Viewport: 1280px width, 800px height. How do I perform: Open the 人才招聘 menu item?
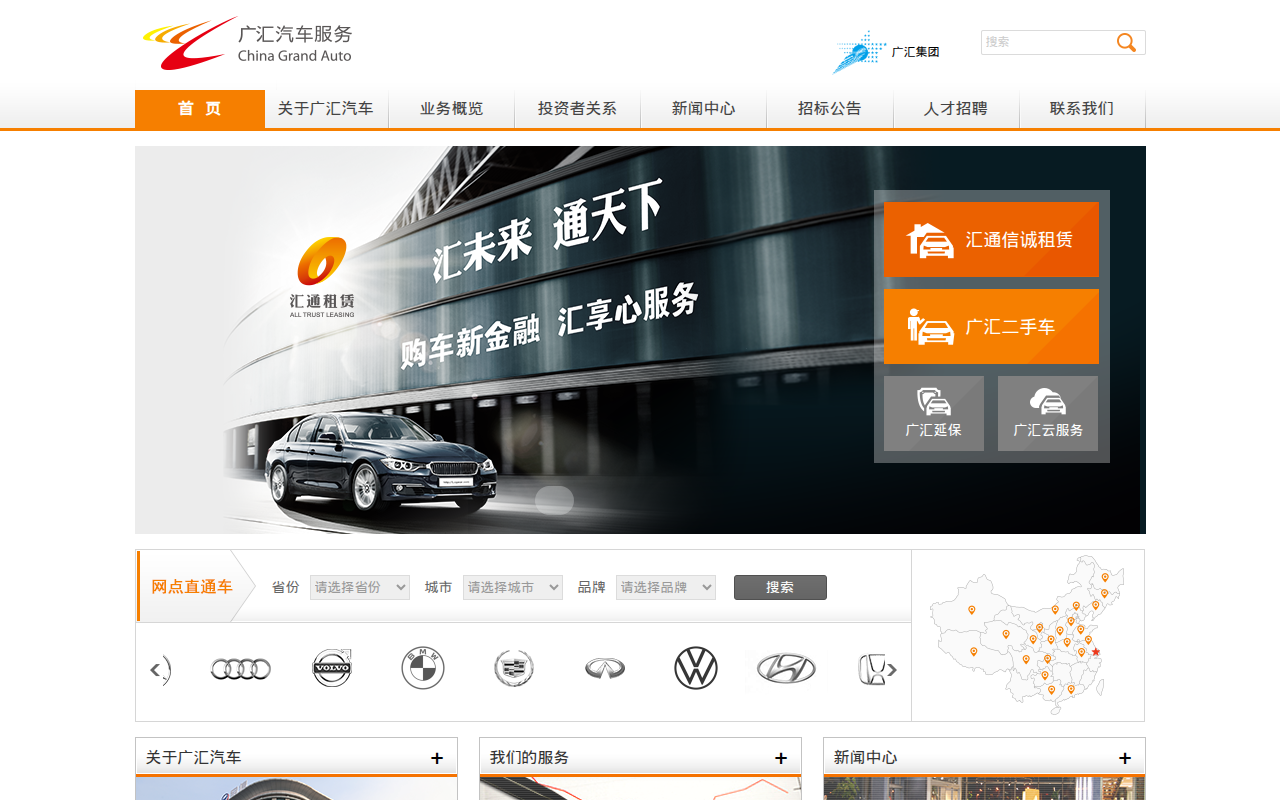956,109
